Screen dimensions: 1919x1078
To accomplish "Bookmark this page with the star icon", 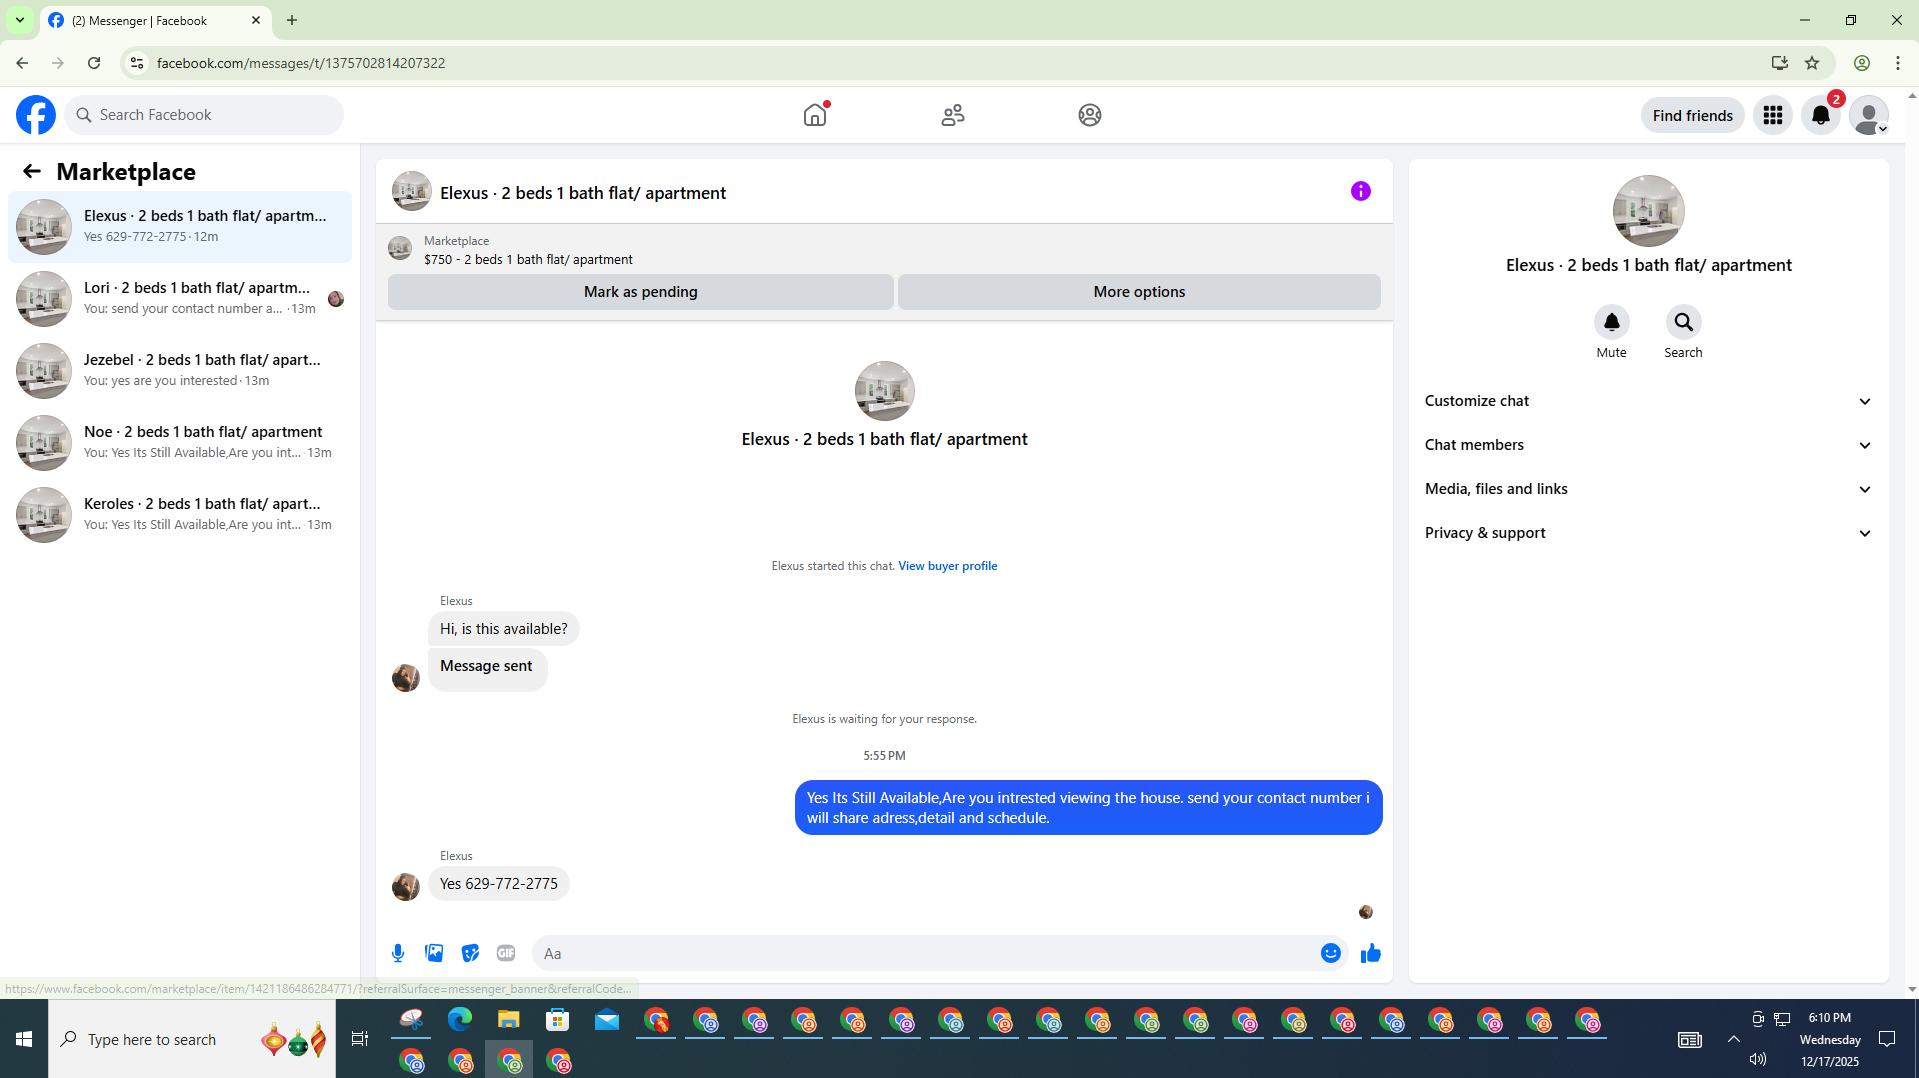I will point(1812,63).
